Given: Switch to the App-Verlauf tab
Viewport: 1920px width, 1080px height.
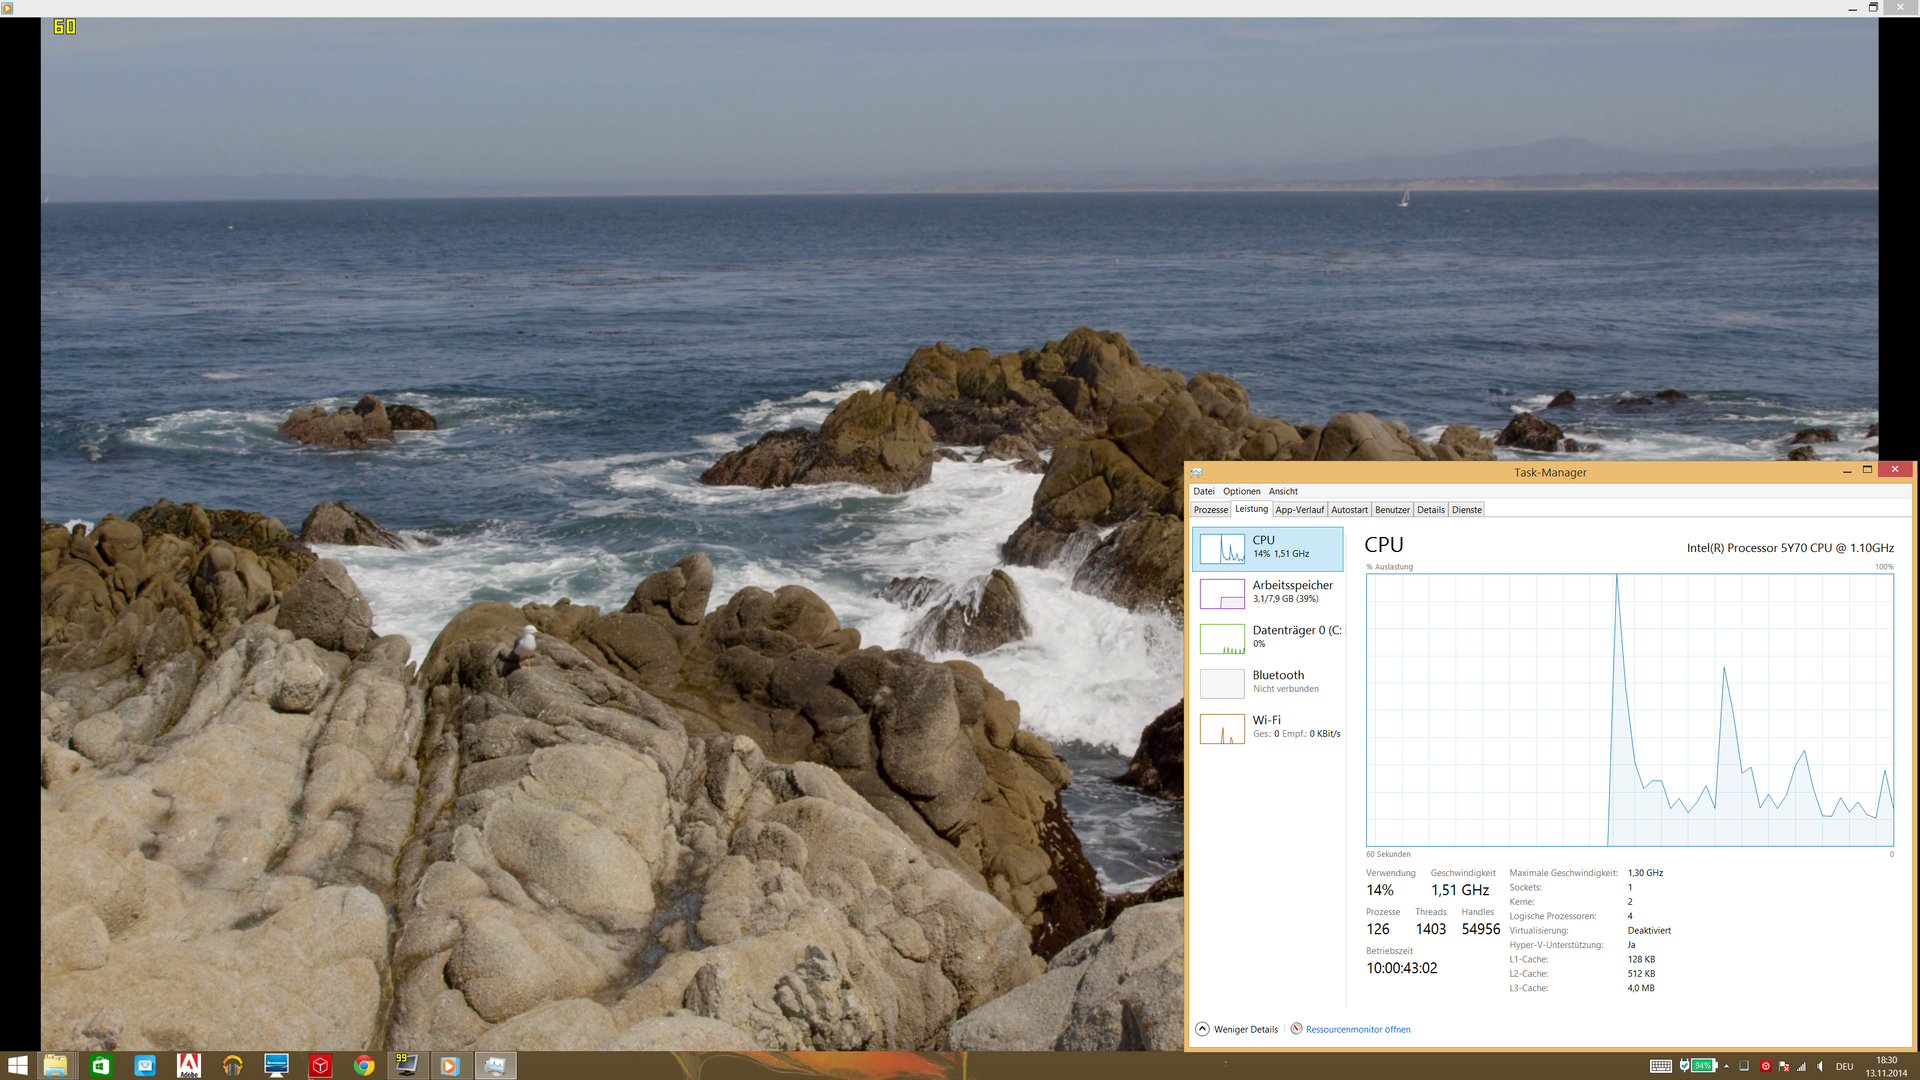Looking at the screenshot, I should (1299, 510).
